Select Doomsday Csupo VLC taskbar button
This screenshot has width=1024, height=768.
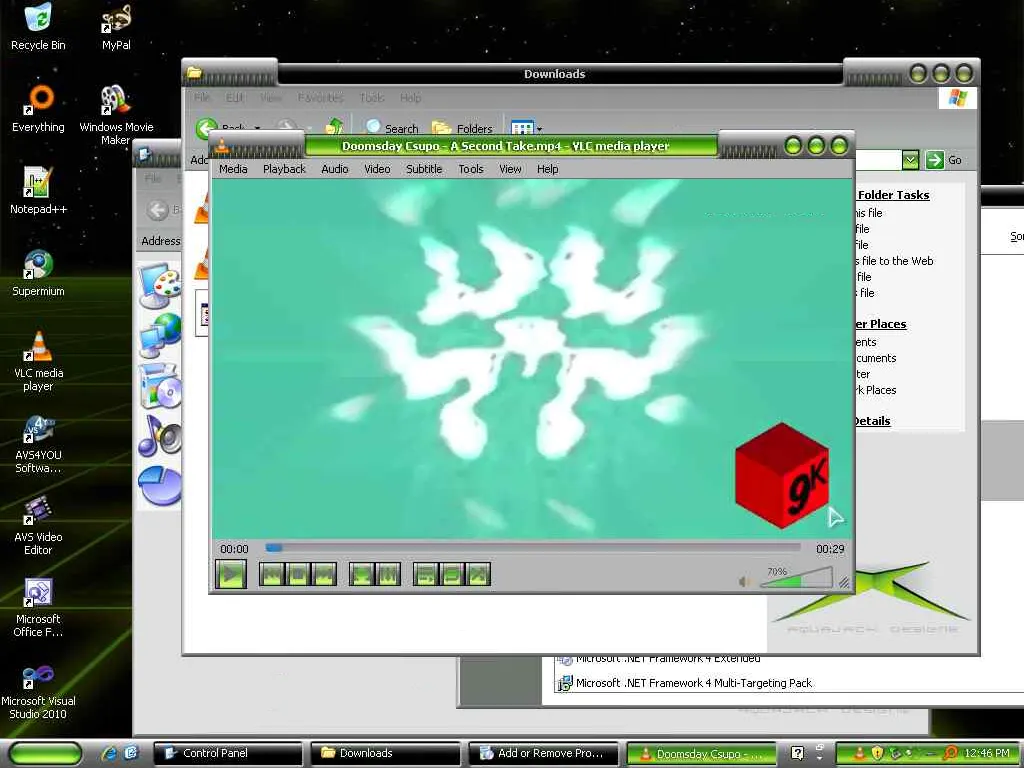point(701,754)
